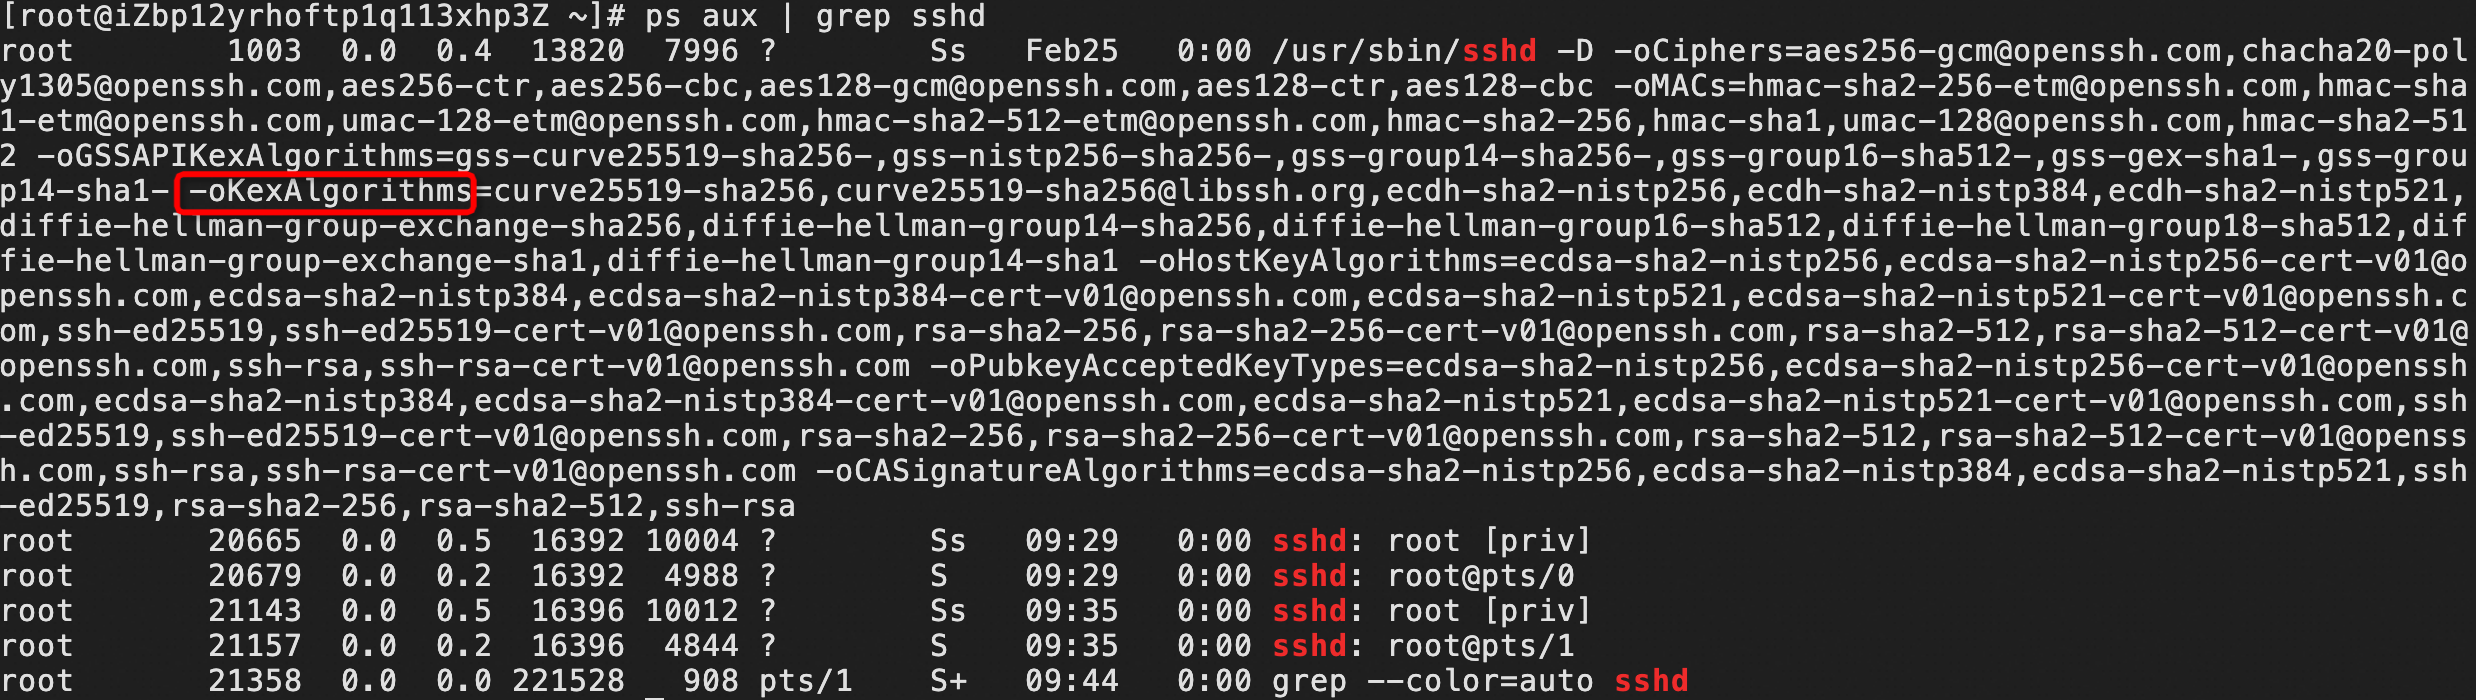
Task: Click PID 21358 in last row
Action: (x=254, y=681)
